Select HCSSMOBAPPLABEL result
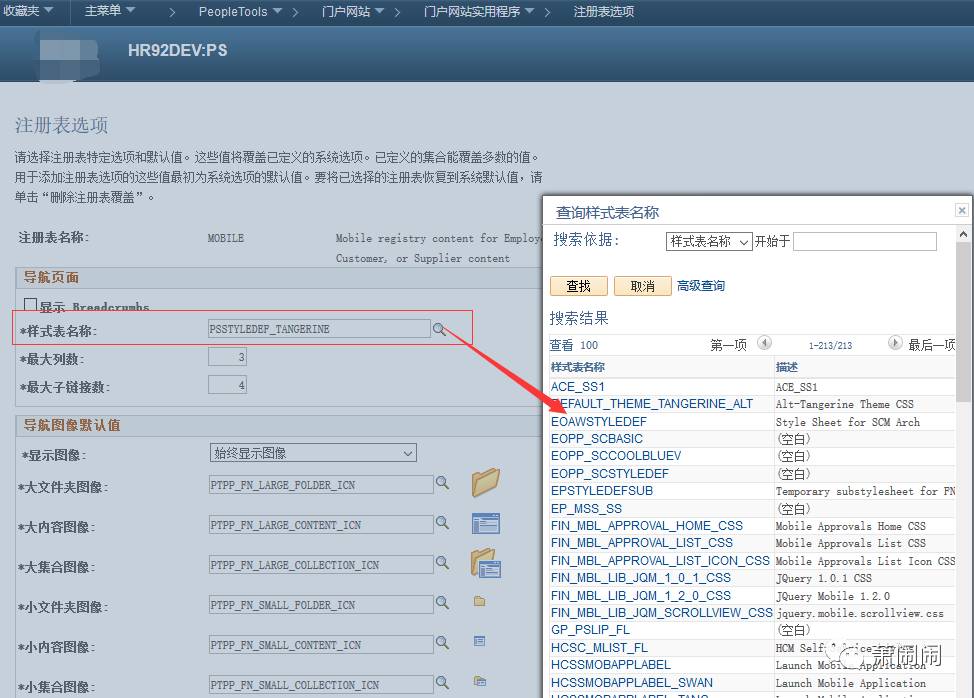974x698 pixels. [611, 664]
